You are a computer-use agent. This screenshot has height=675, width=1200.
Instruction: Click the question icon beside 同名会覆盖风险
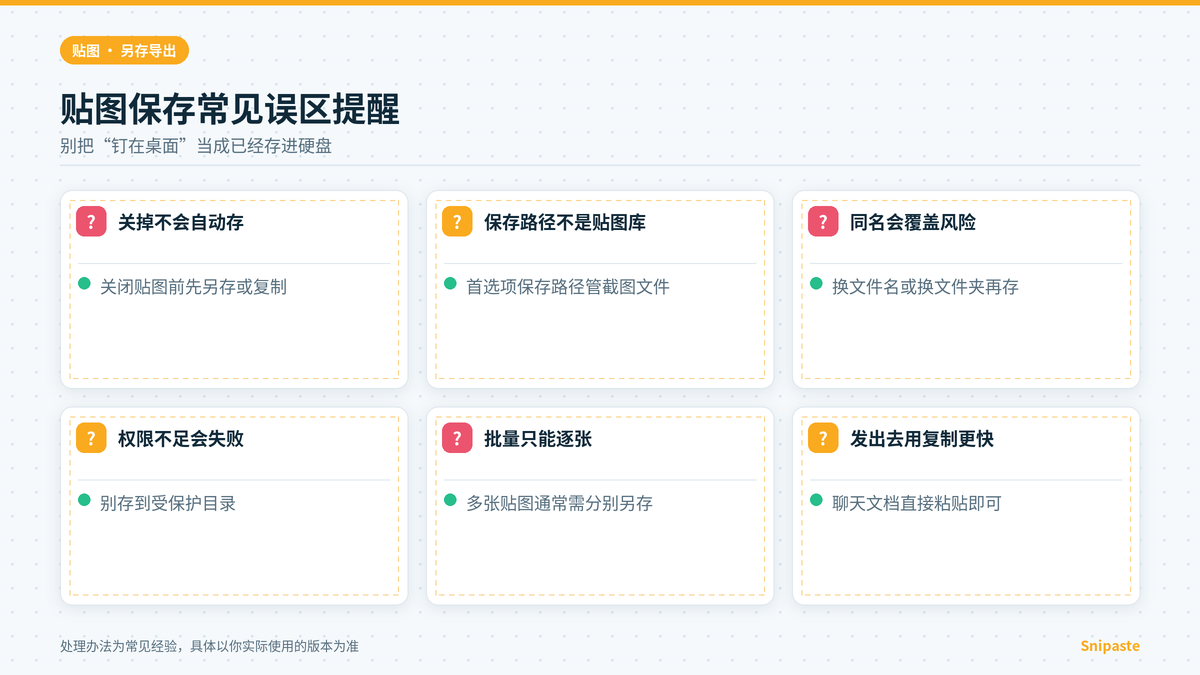pyautogui.click(x=823, y=222)
